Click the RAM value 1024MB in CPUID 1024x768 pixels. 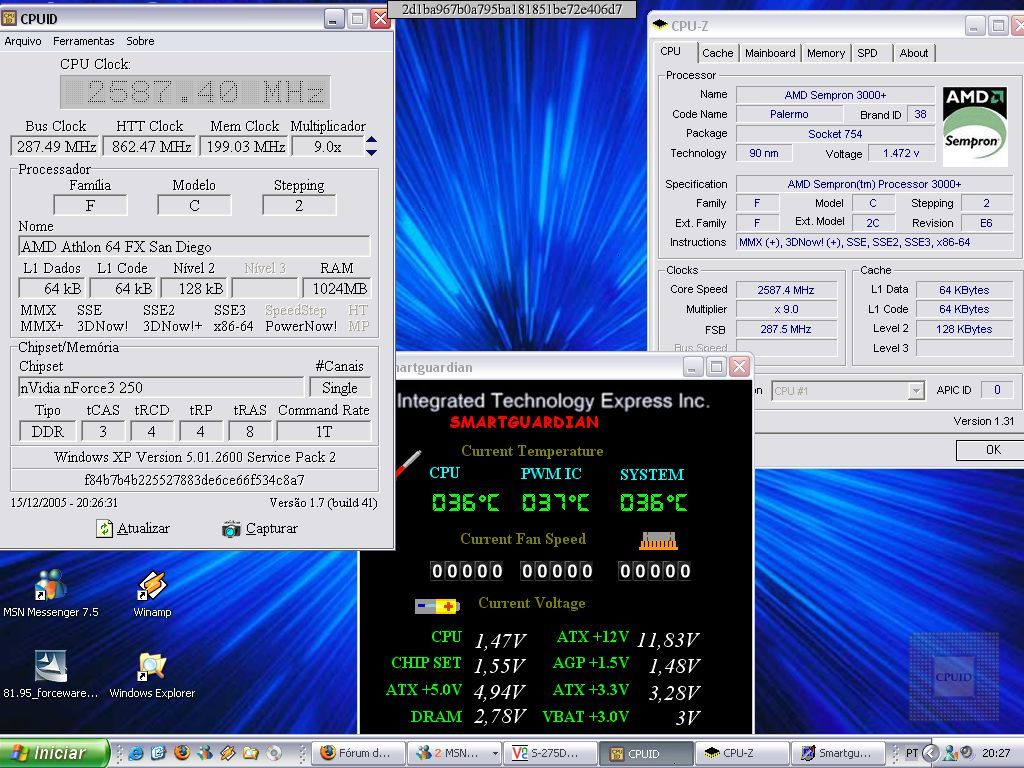point(337,288)
